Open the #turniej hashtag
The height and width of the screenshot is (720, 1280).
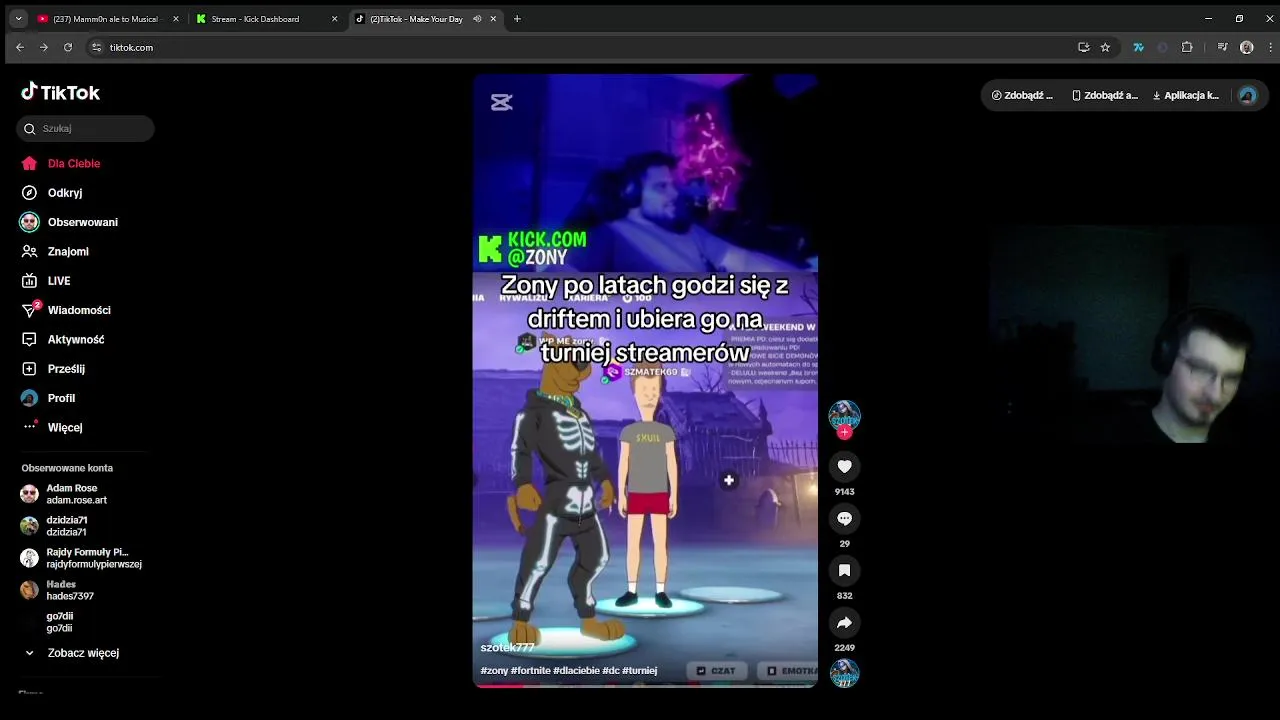[639, 671]
